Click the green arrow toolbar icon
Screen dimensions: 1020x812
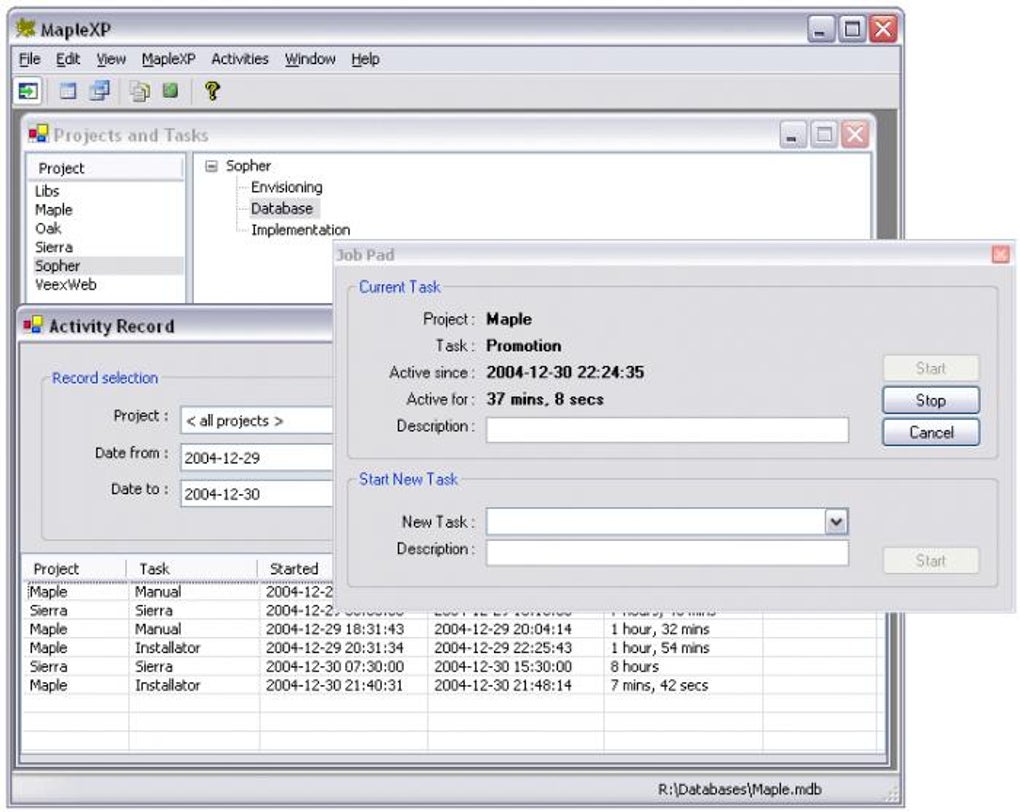(x=29, y=91)
